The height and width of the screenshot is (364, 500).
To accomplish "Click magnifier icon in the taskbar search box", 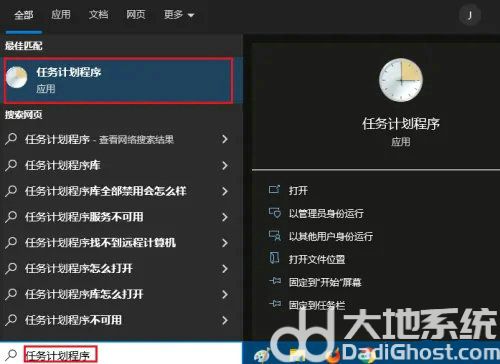I will pos(11,355).
